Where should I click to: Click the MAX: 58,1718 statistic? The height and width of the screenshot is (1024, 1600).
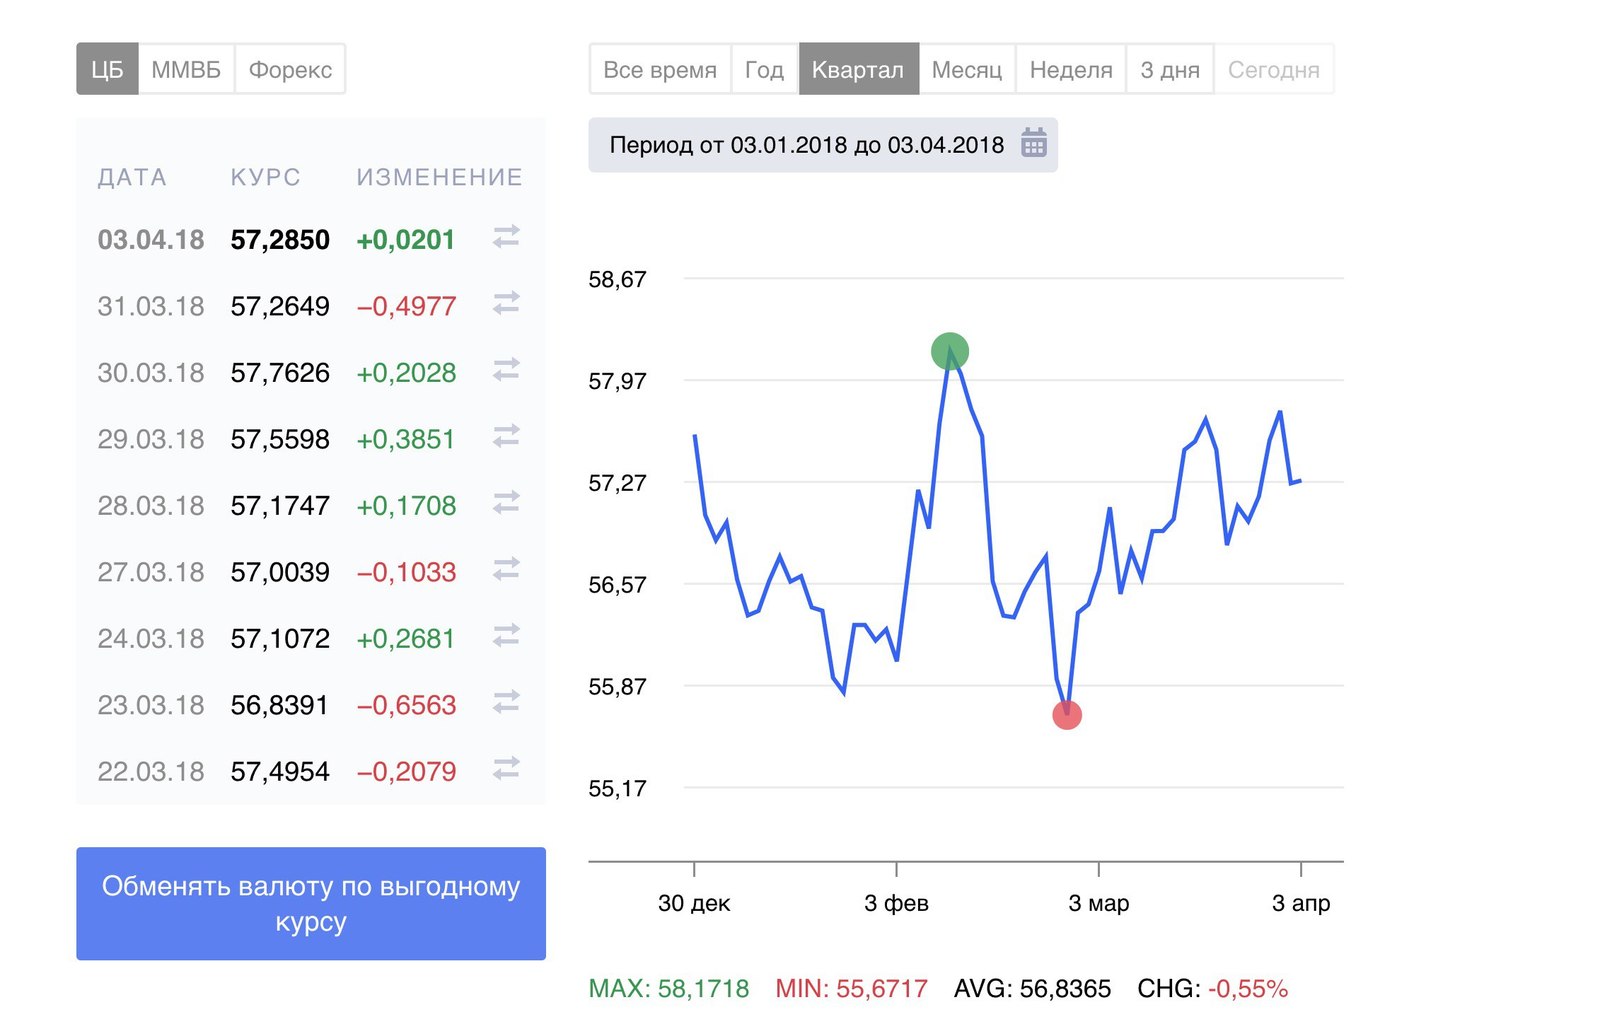(669, 989)
